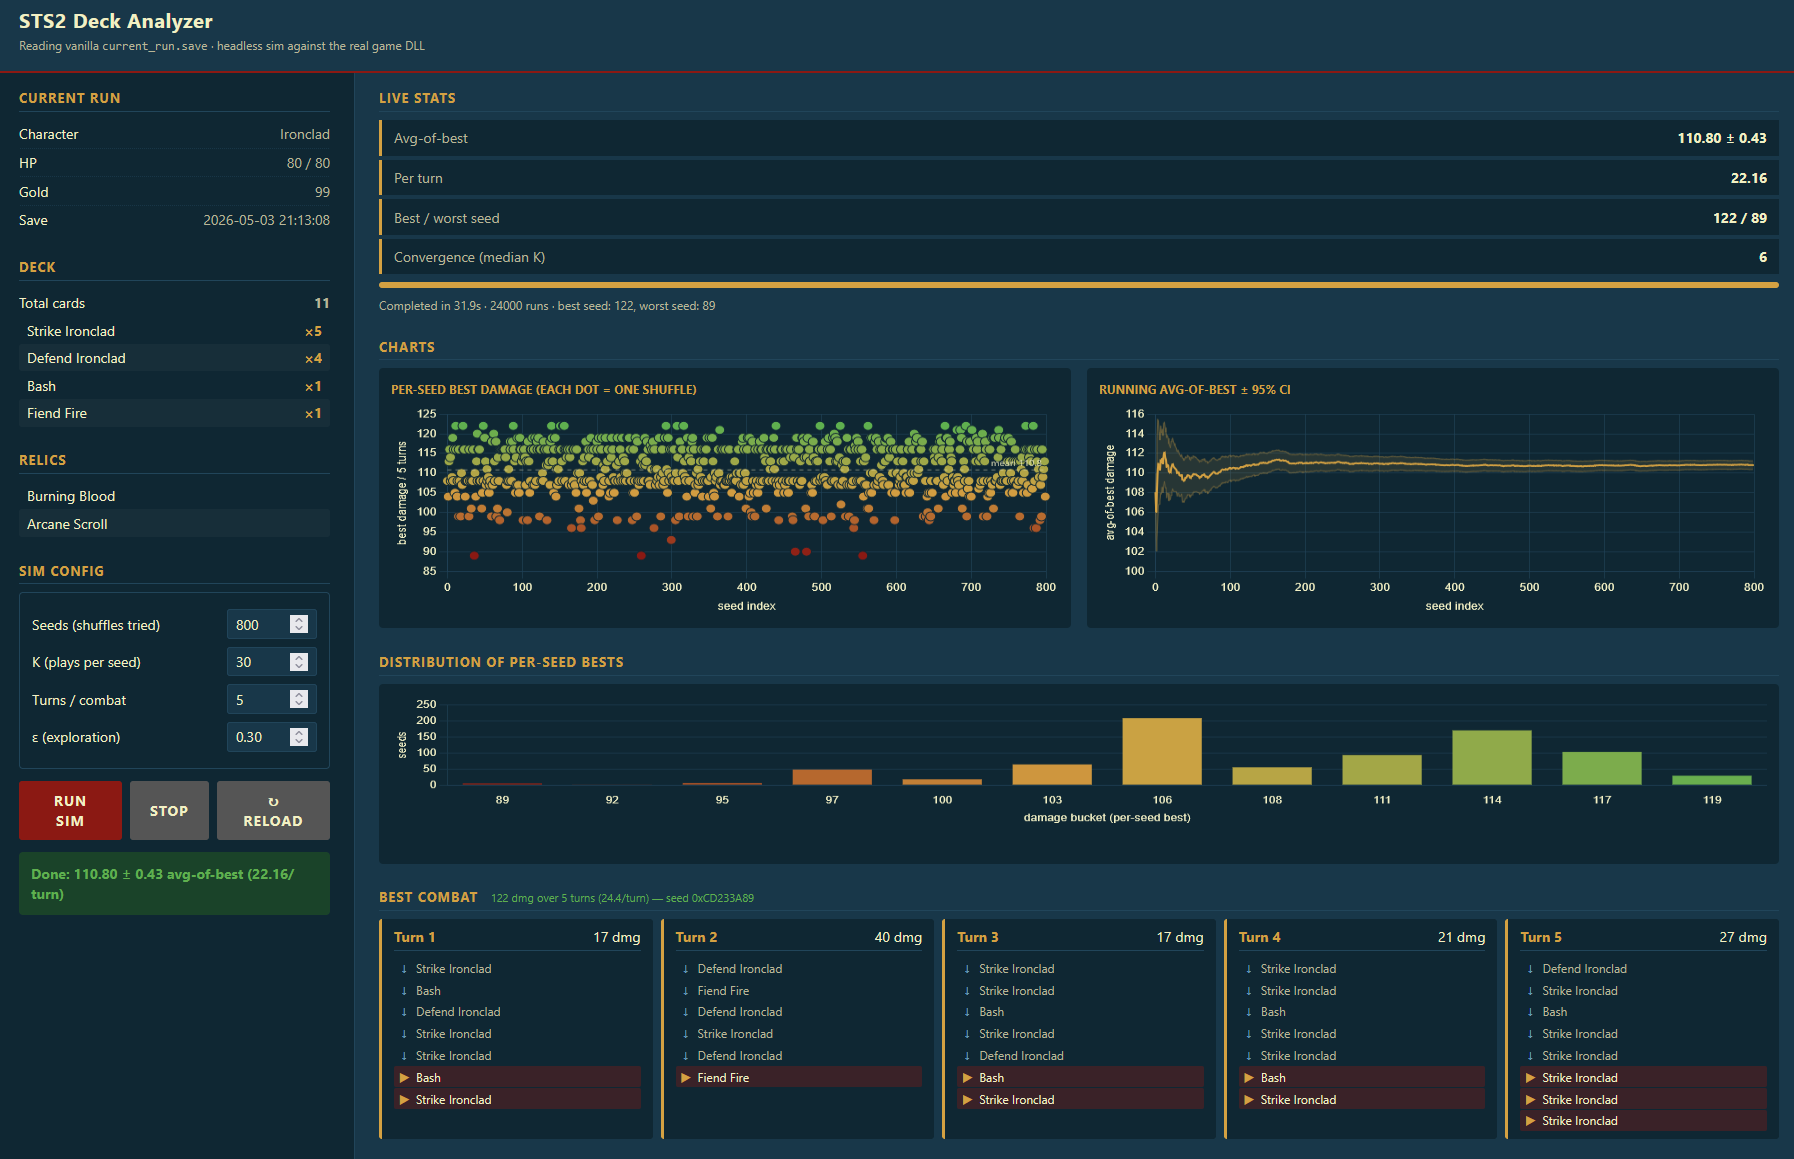Click the Avg-of-best stat row
The height and width of the screenshot is (1159, 1794).
click(x=1079, y=138)
